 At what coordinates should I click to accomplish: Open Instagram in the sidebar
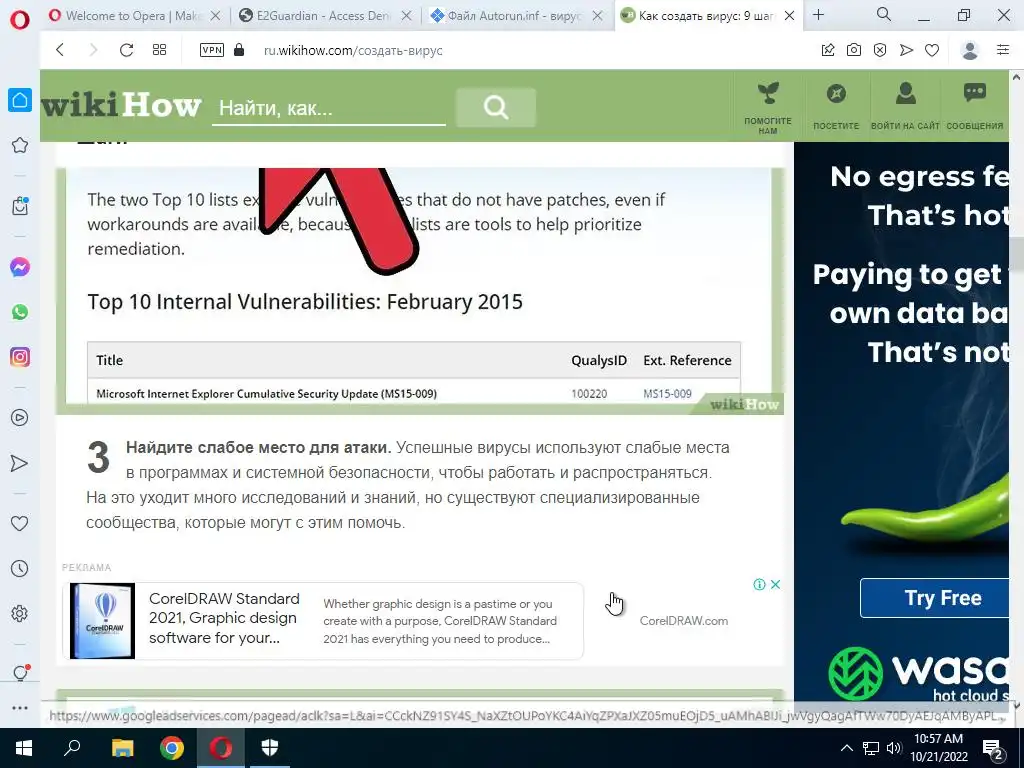click(20, 357)
